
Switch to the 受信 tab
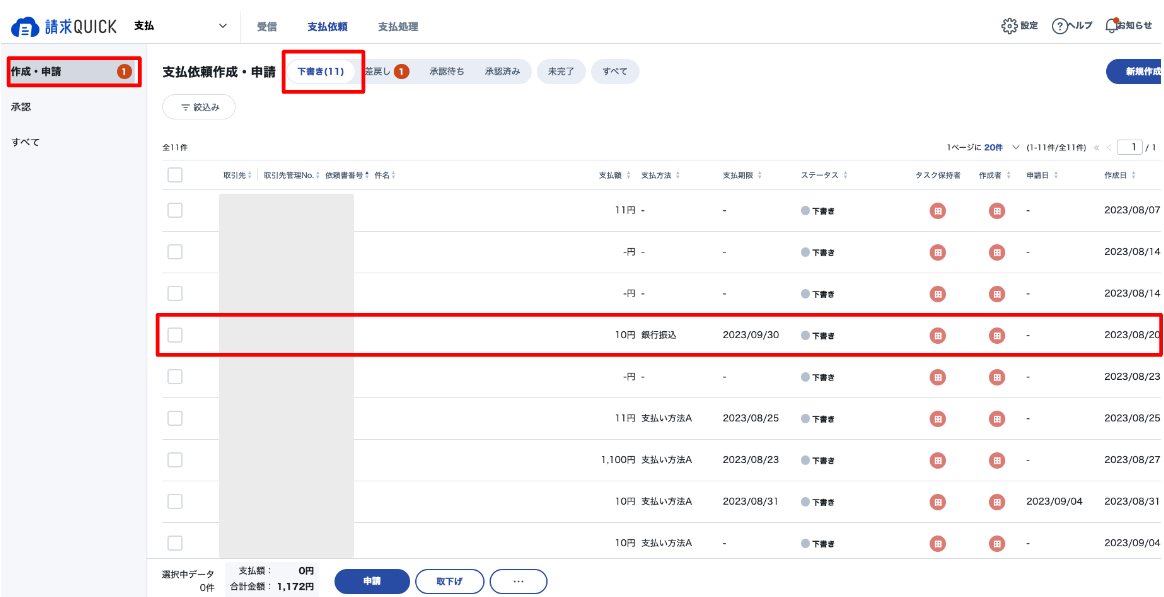(267, 27)
